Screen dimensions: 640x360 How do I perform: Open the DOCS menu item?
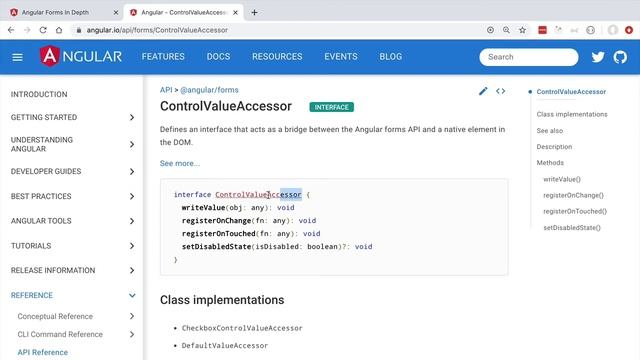[218, 57]
